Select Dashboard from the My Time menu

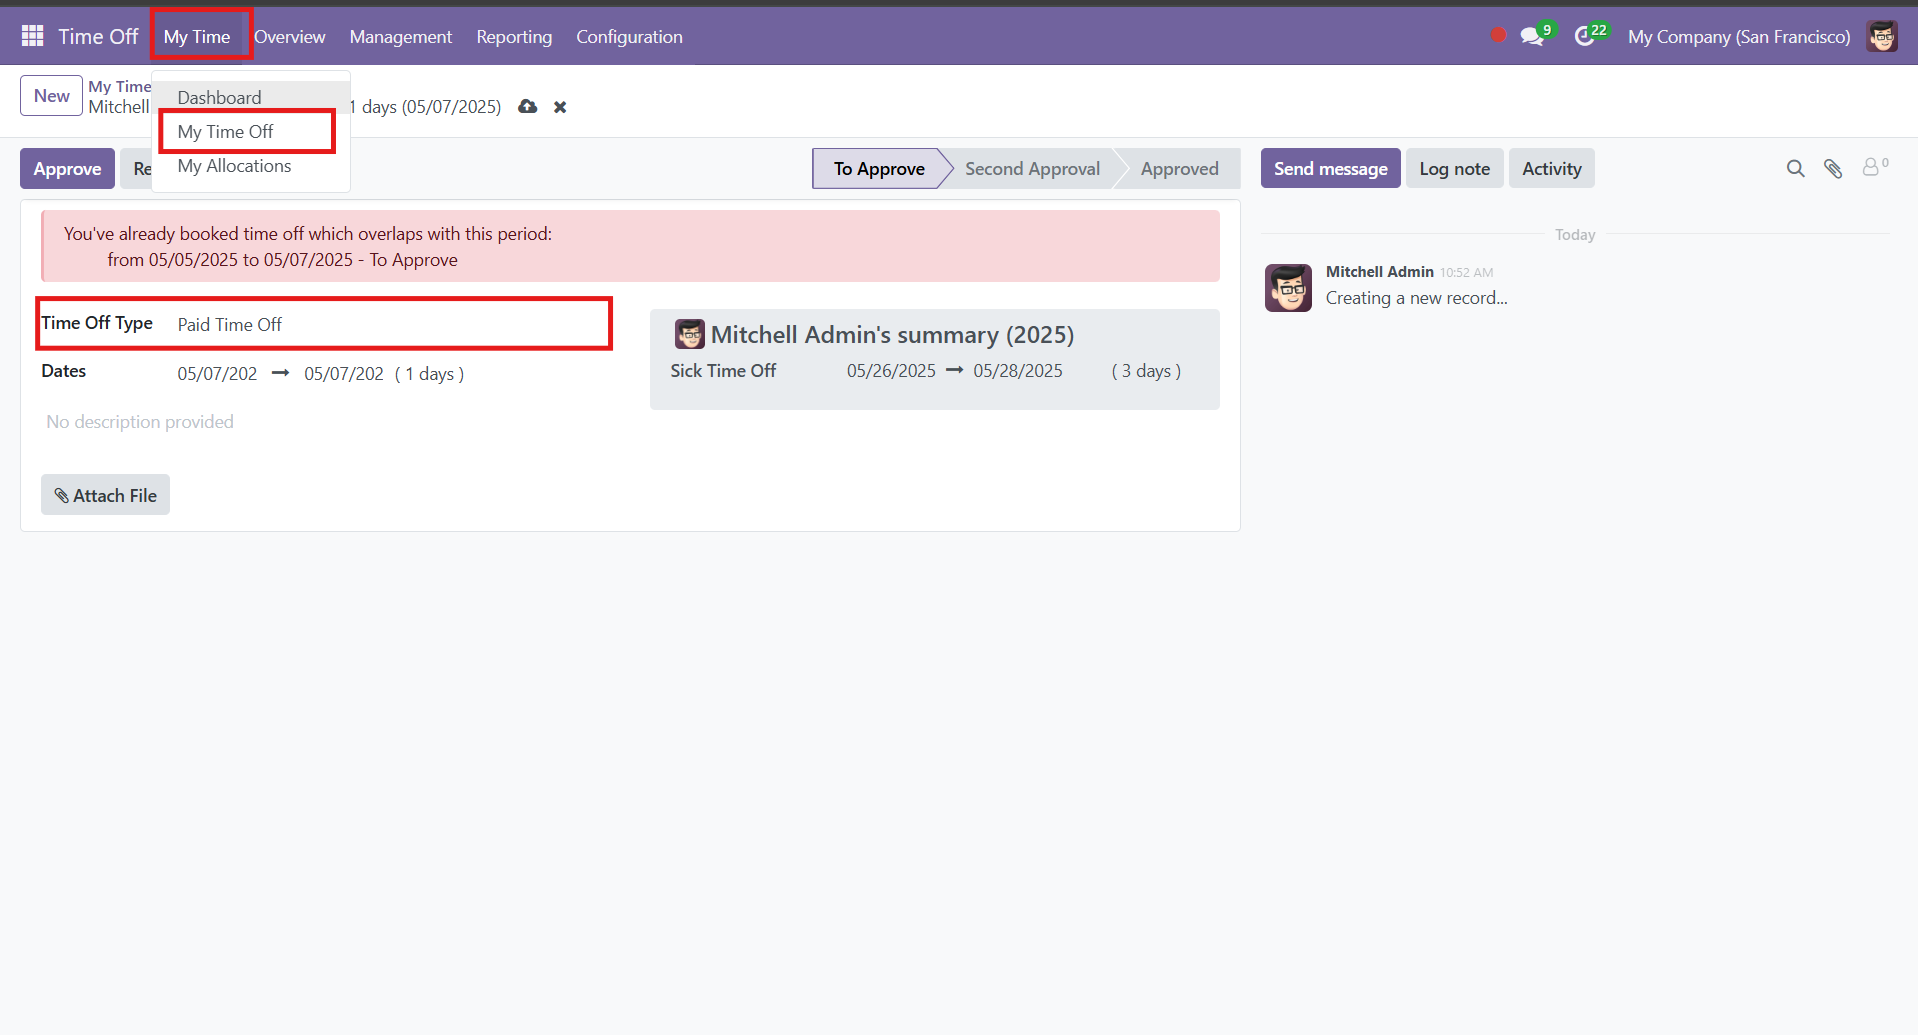click(x=218, y=97)
